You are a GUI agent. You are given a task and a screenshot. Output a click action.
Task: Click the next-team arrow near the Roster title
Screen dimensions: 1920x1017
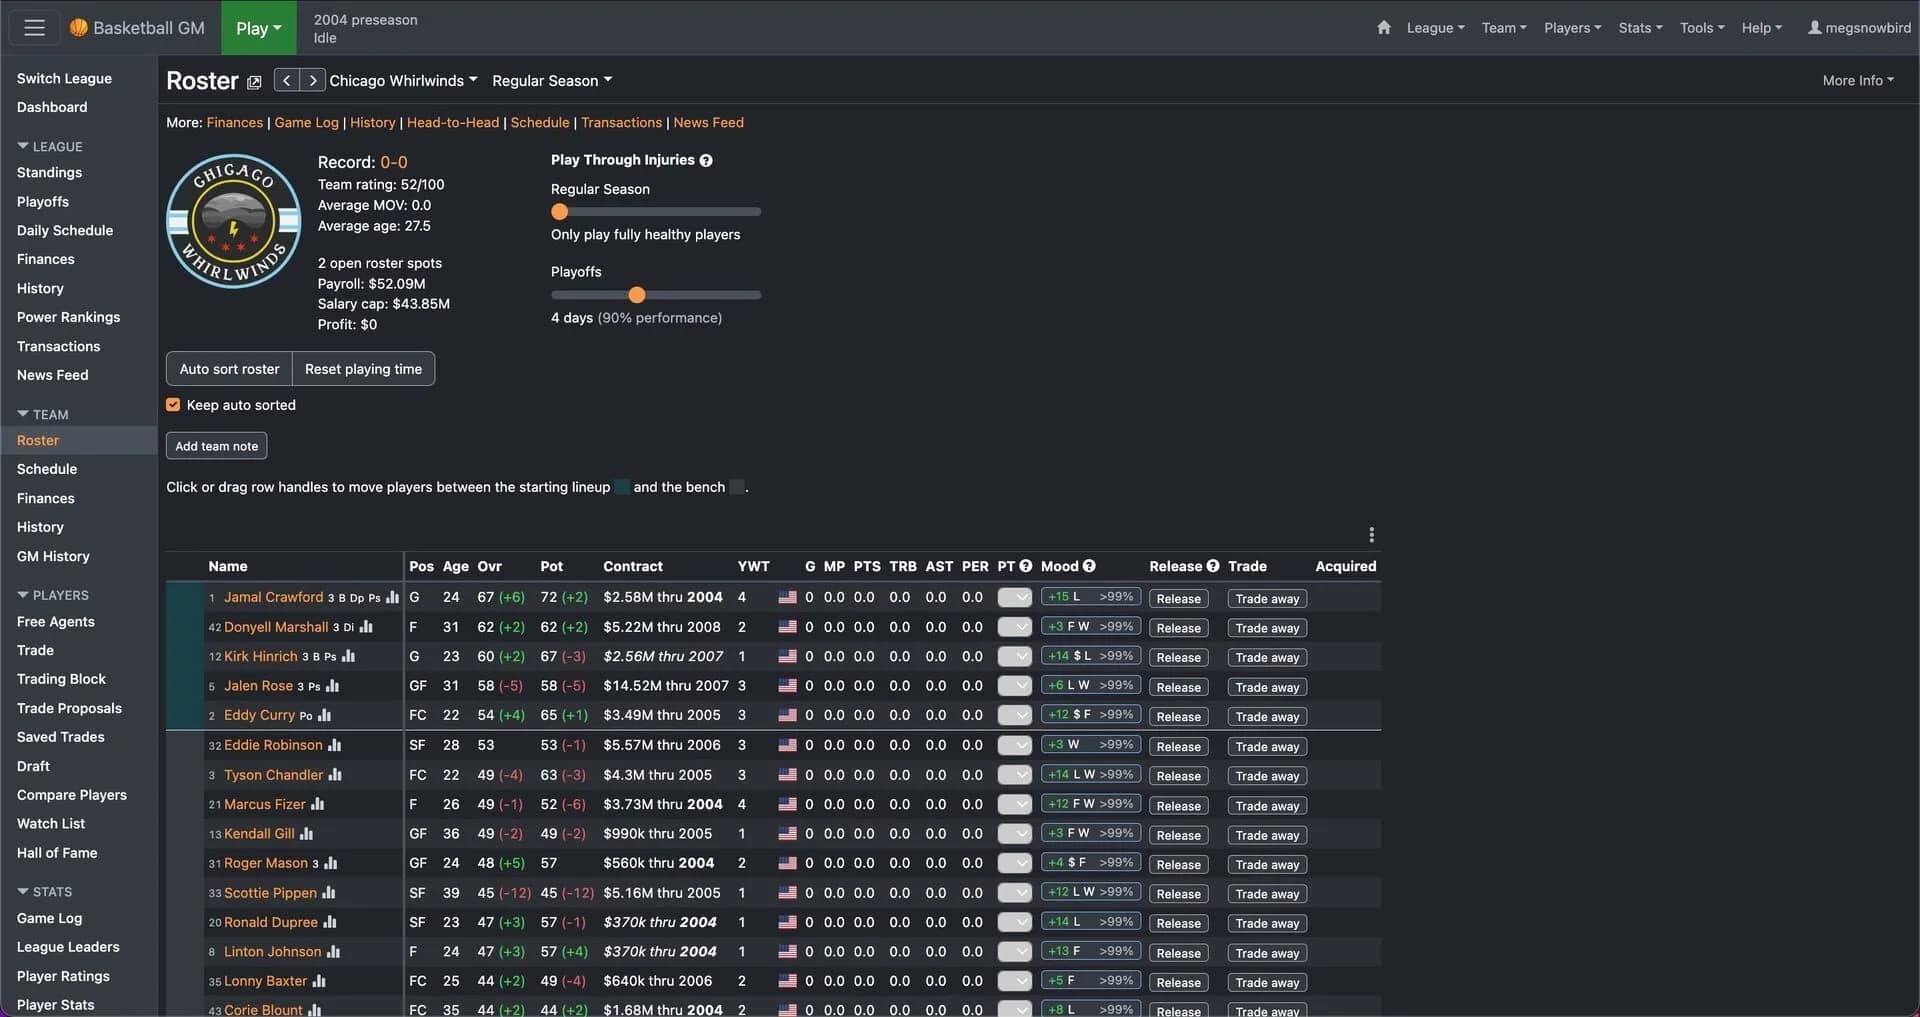pos(313,80)
